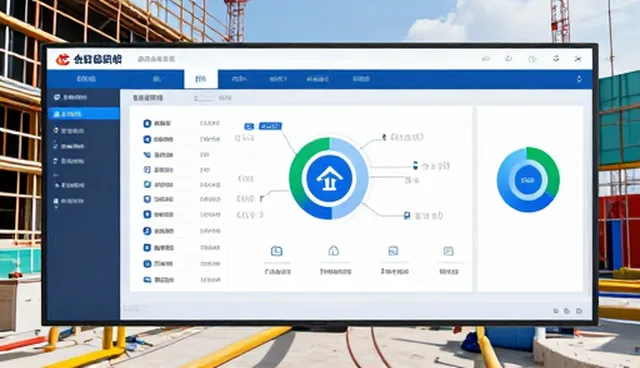Click the leftmost small icon in the bottom-right footer
Screen dimensions: 640x368
tap(556, 311)
